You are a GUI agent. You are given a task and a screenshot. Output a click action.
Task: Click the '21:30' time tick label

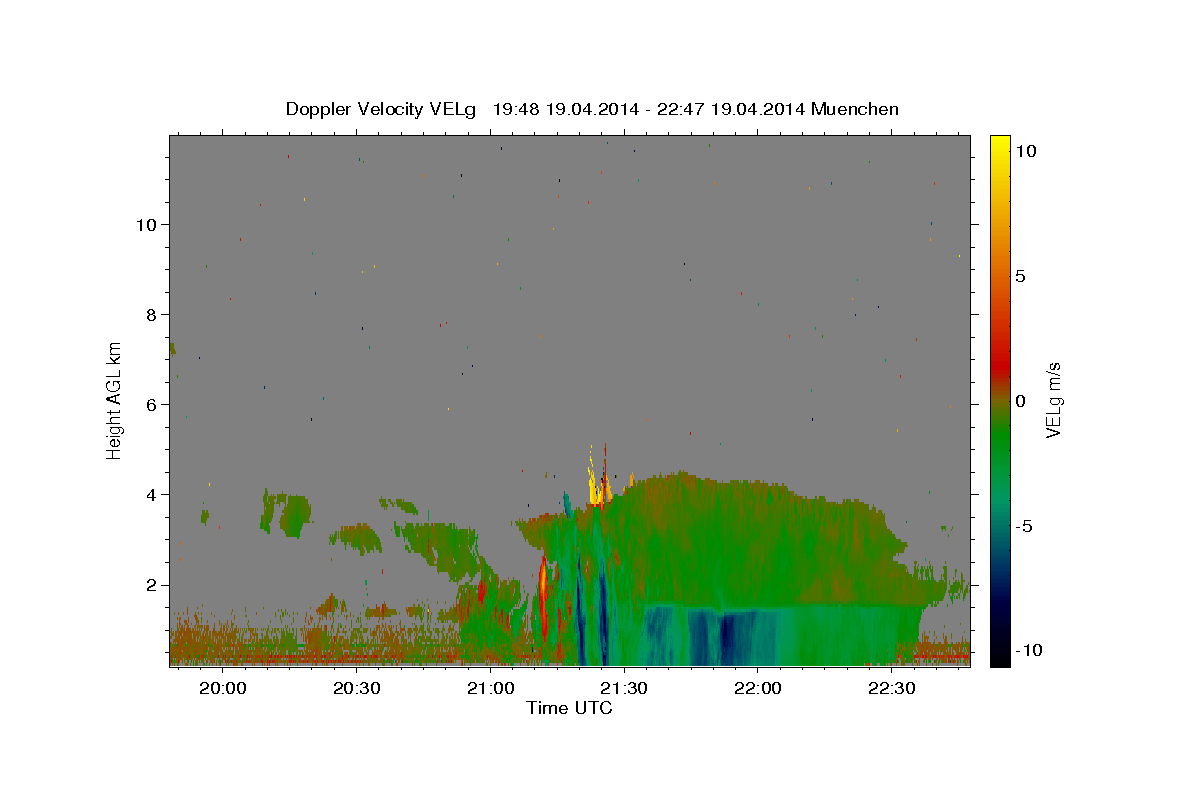coord(624,688)
